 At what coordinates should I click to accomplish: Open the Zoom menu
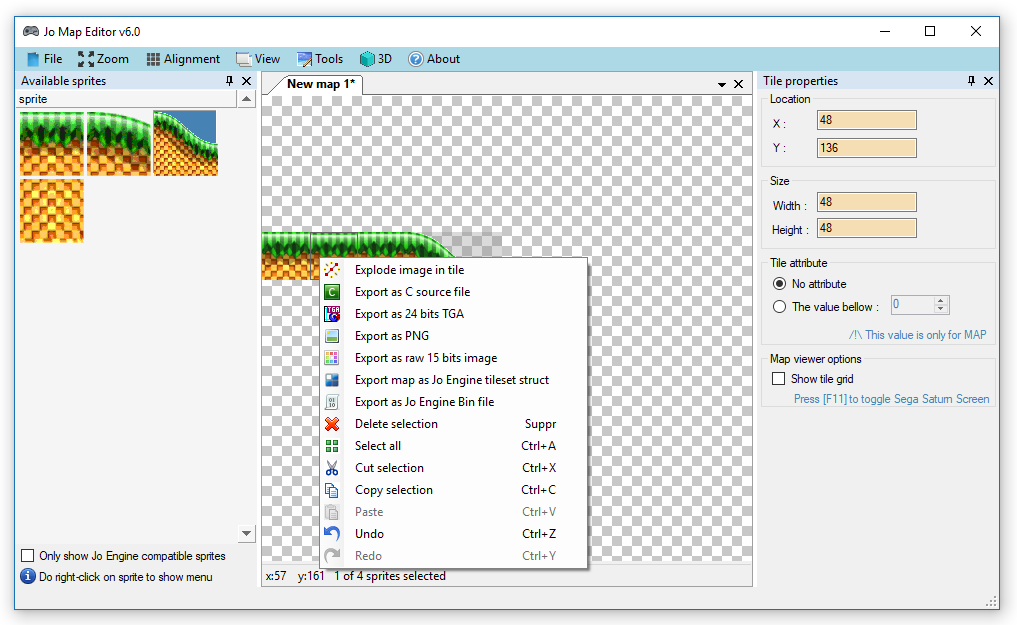103,59
